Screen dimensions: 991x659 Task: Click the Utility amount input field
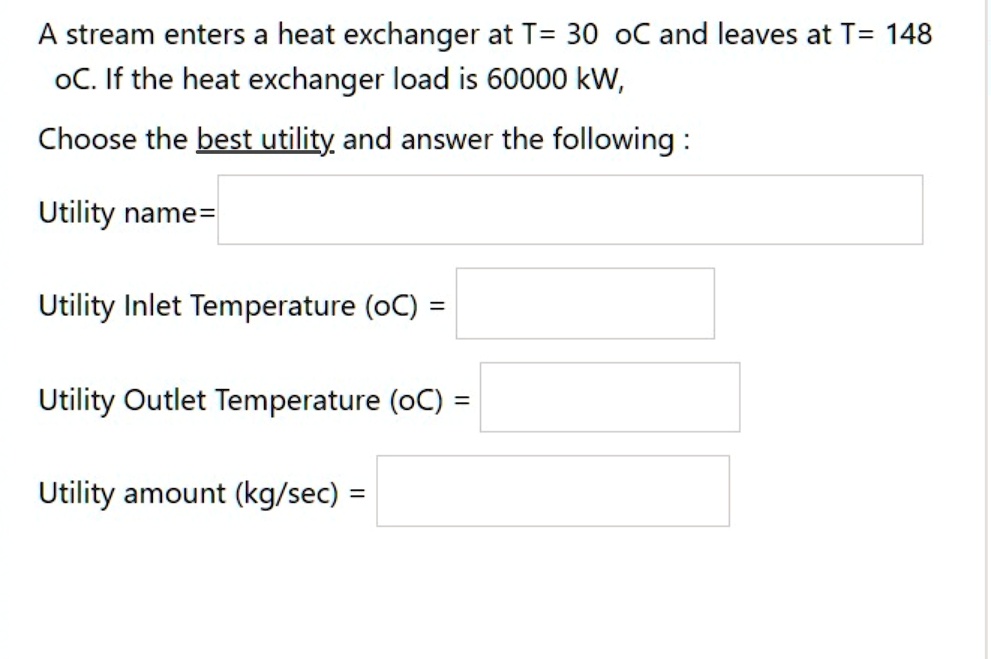552,489
